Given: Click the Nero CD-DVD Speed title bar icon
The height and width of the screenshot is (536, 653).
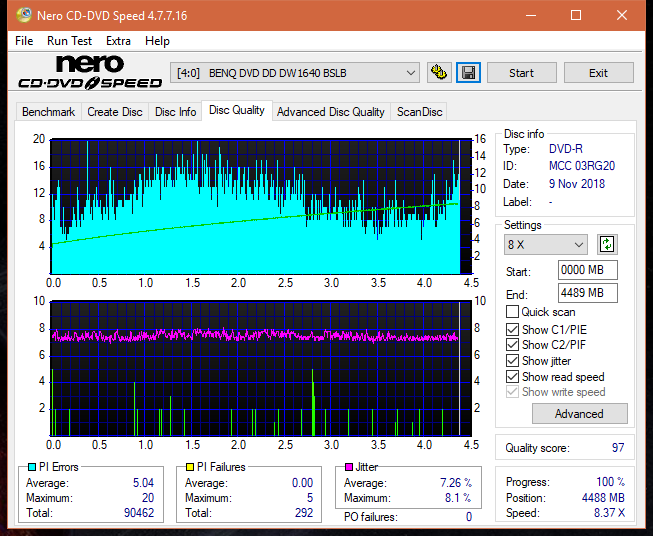Looking at the screenshot, I should click(x=24, y=15).
